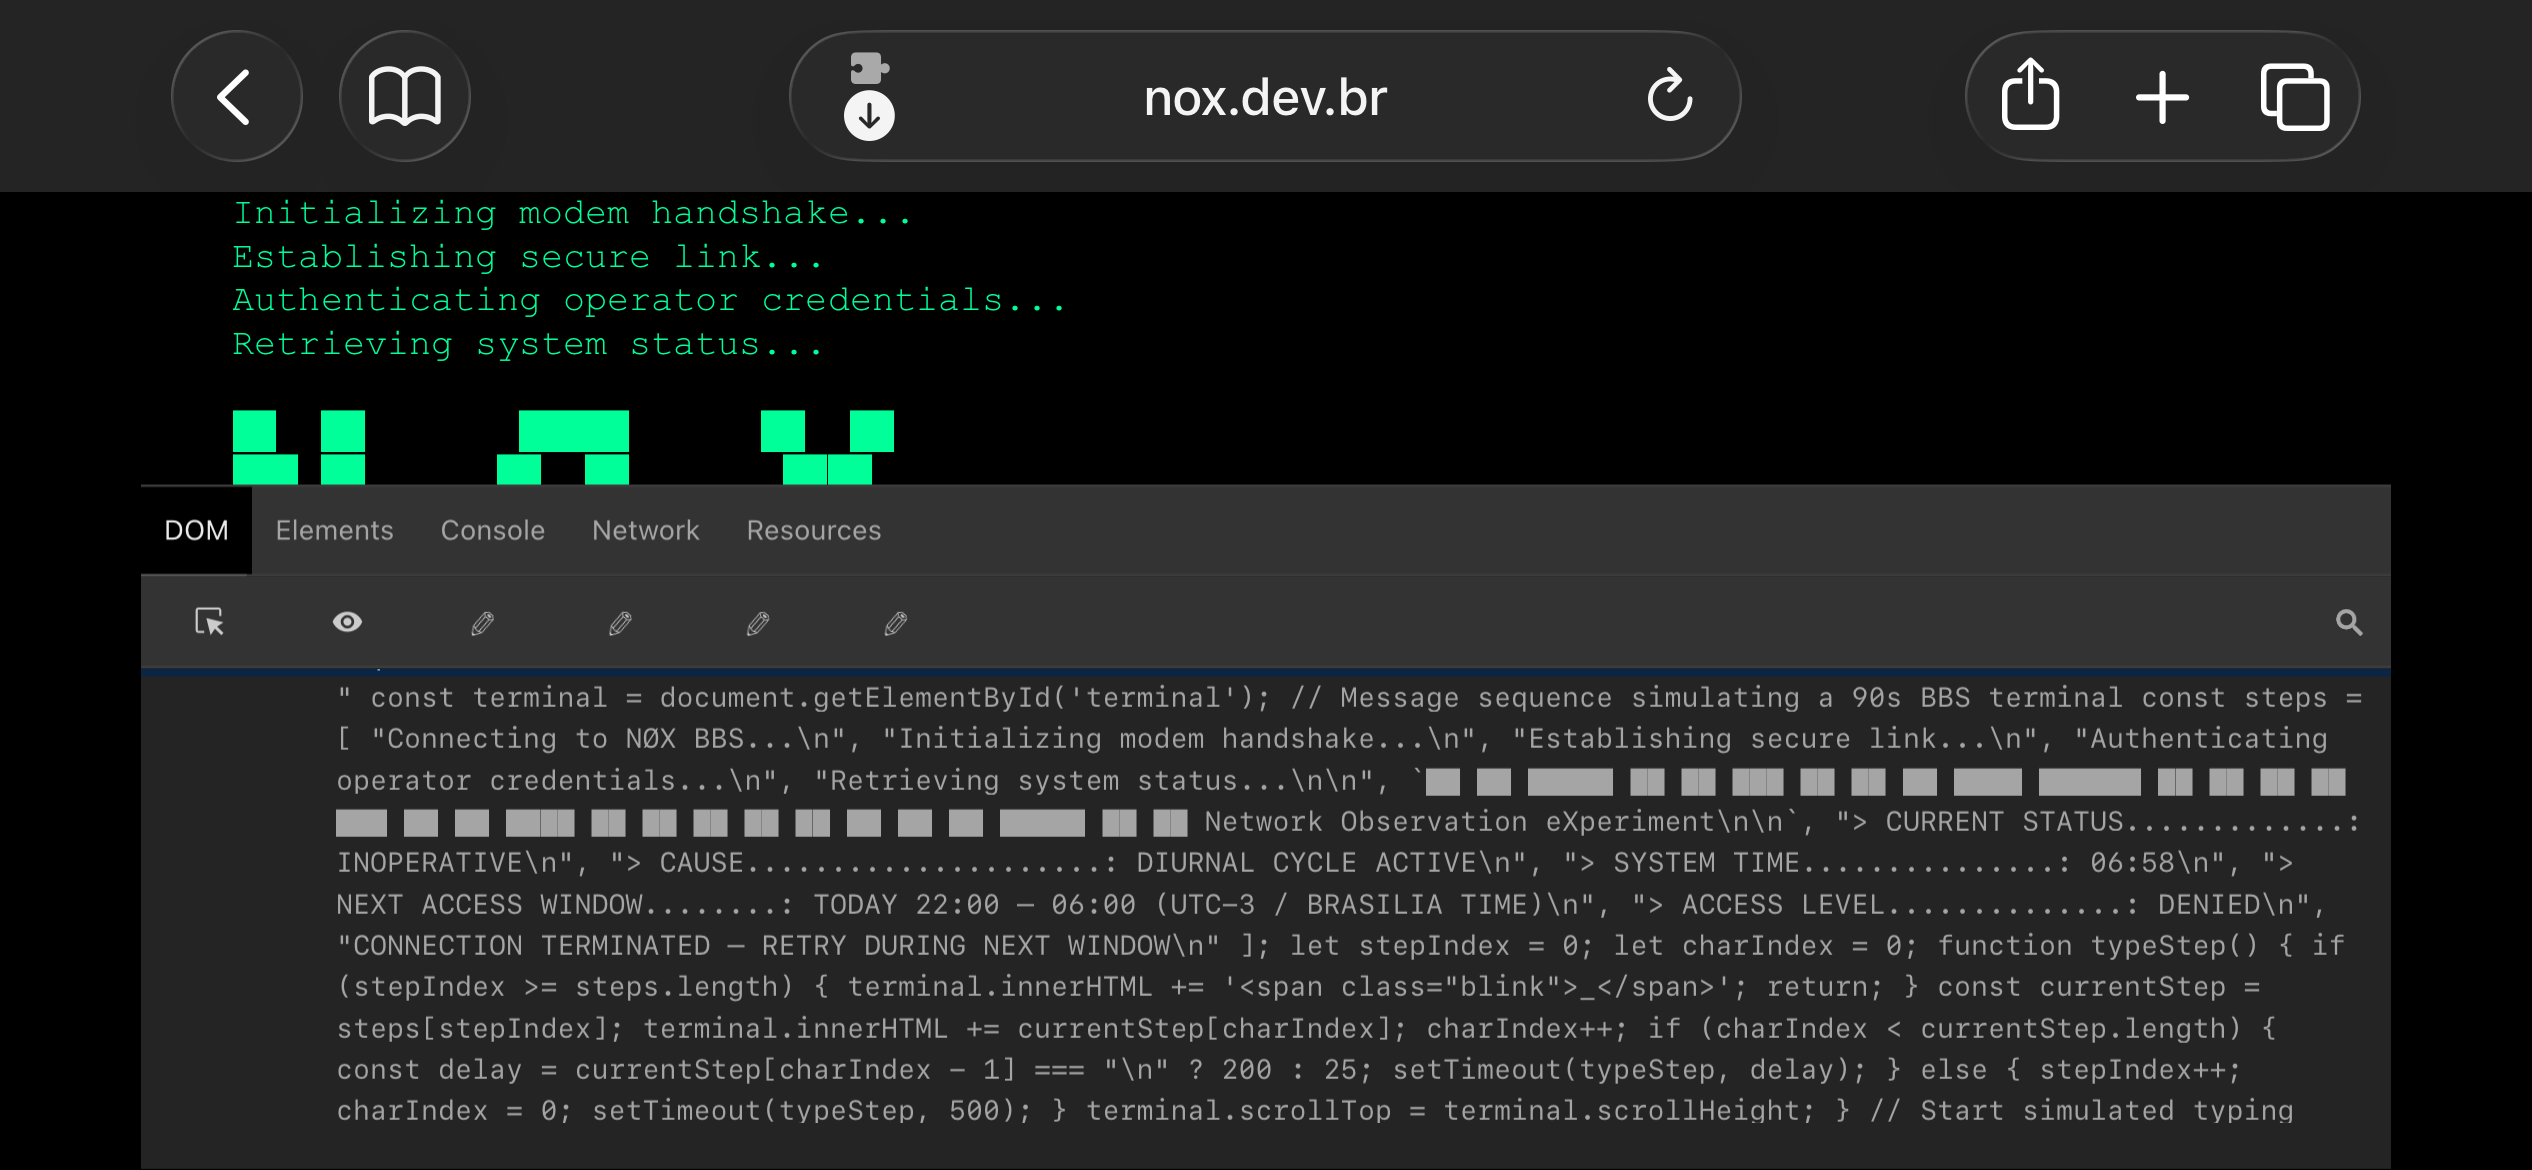Open the share sheet icon
This screenshot has height=1170, width=2532.
pos(2029,97)
